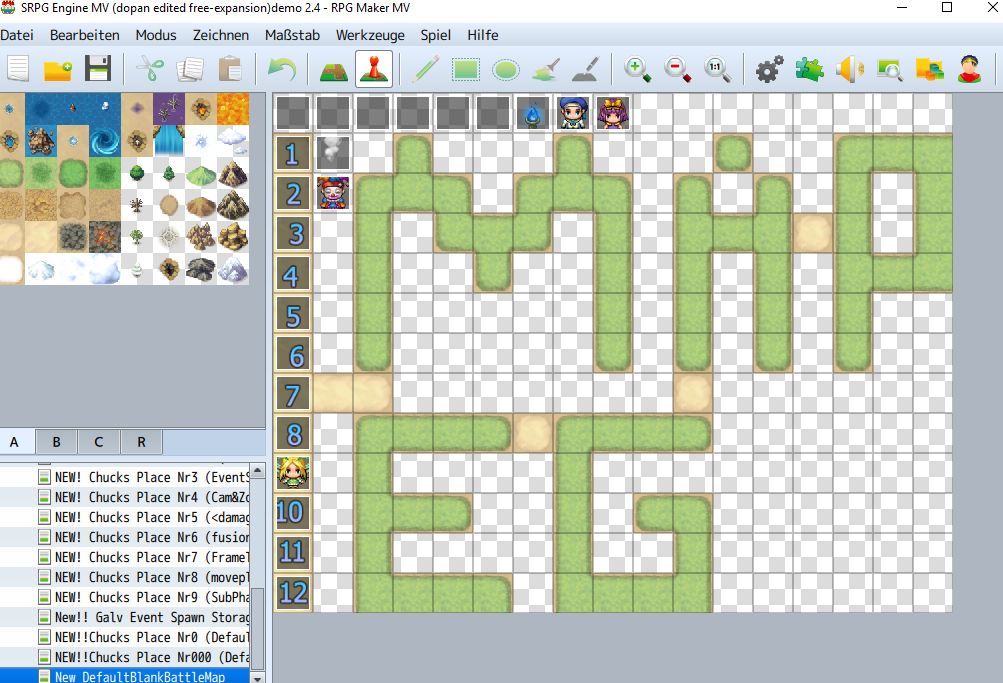
Task: Switch to tileset tab A
Action: 14,442
